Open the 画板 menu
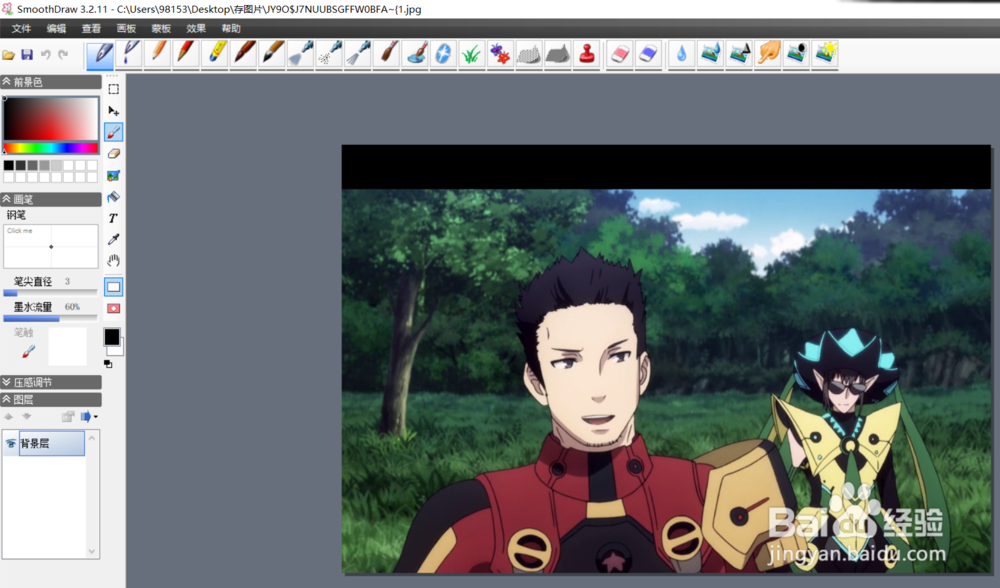Viewport: 1000px width, 588px height. [x=126, y=29]
